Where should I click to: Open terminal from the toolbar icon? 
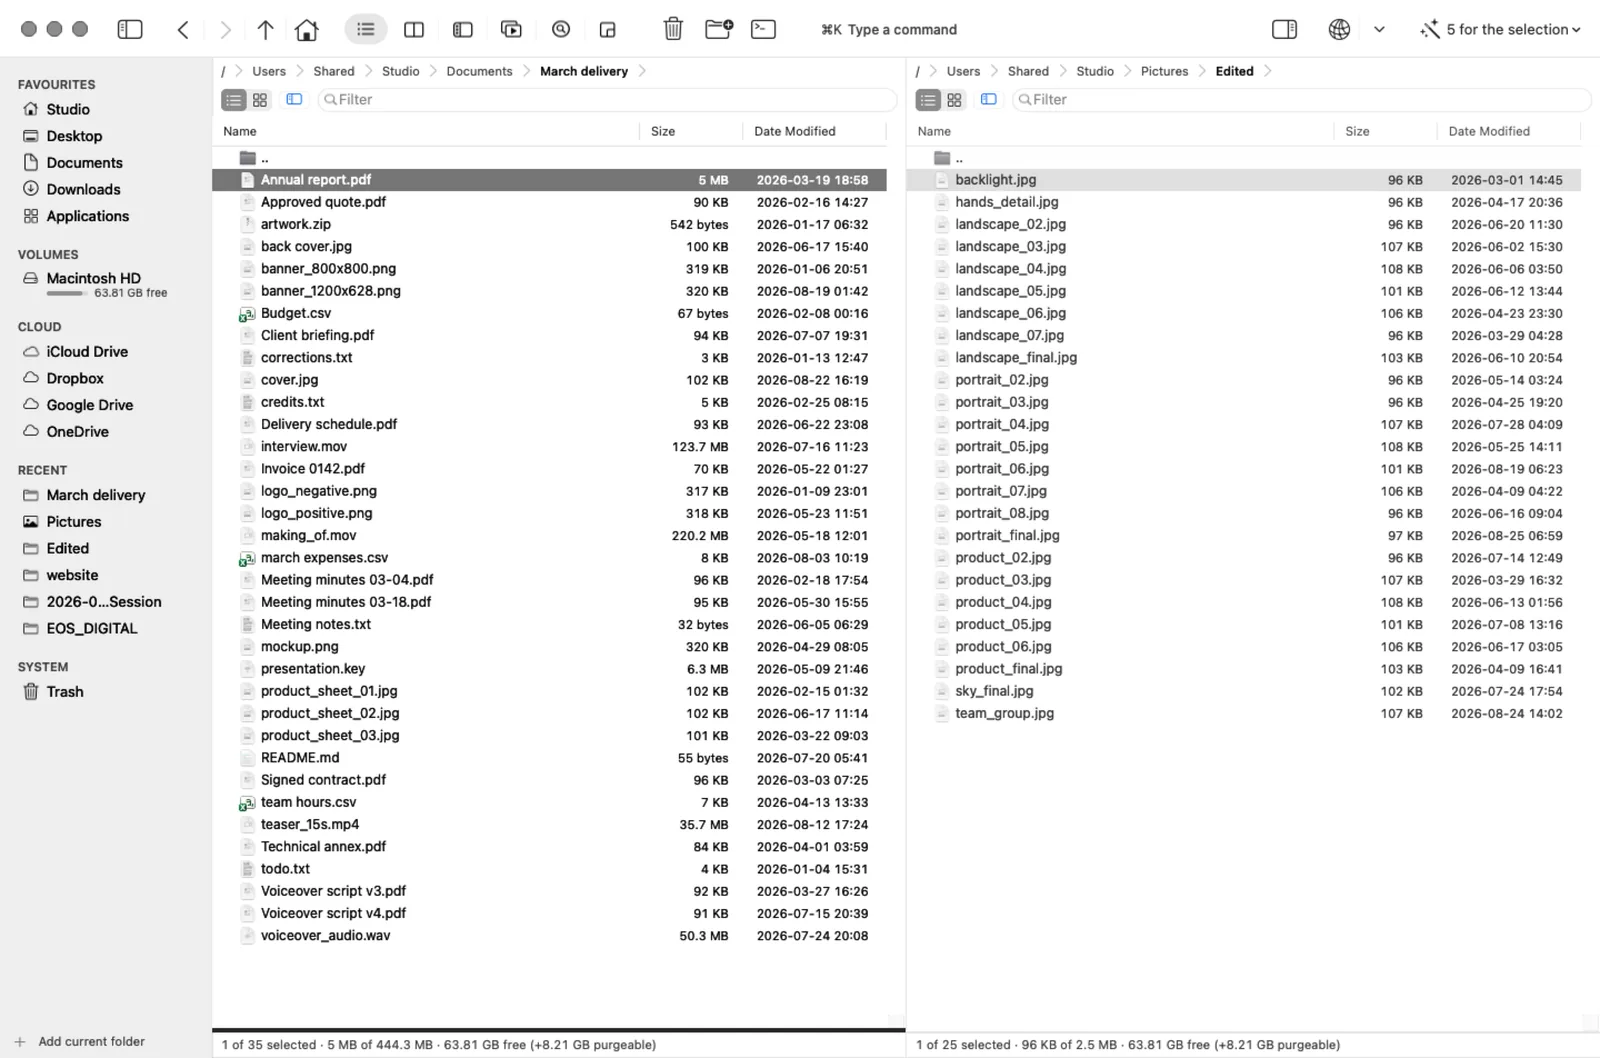coord(763,29)
